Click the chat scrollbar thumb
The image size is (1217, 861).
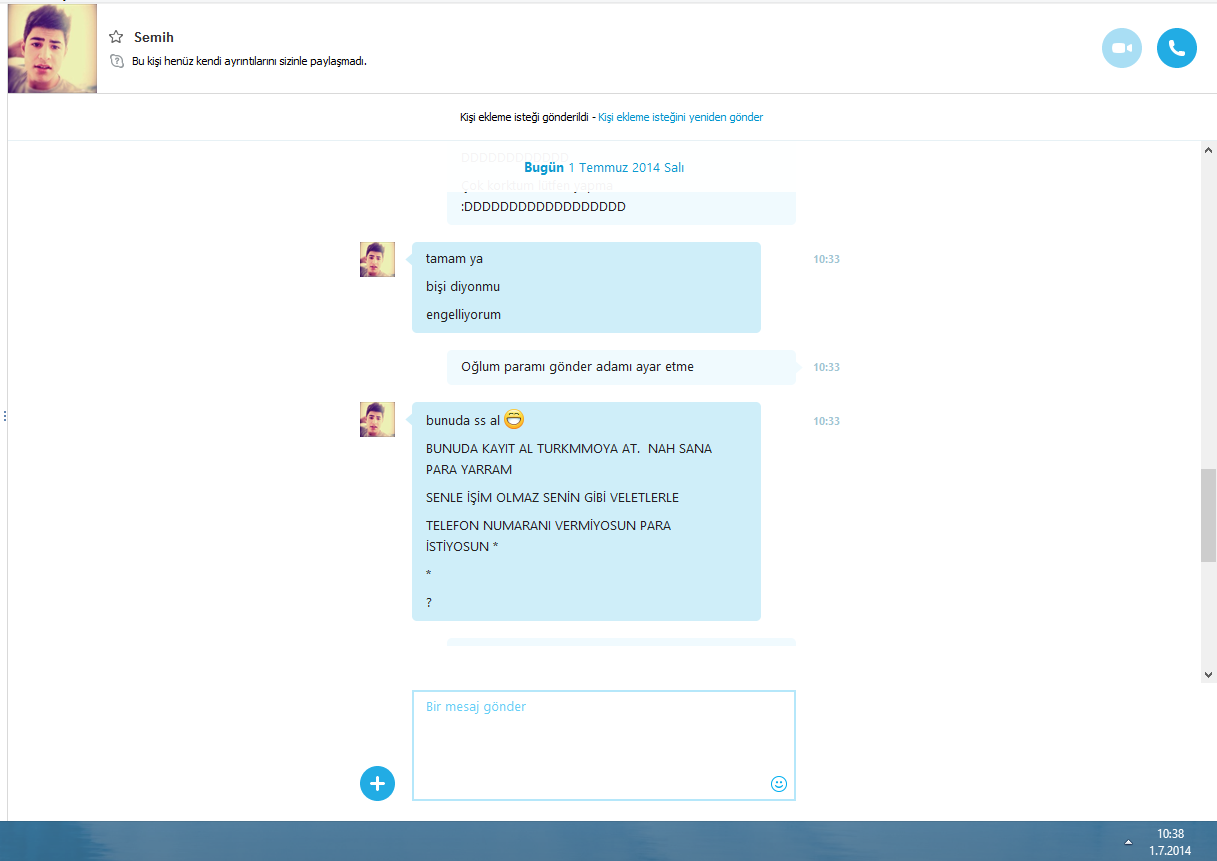click(x=1208, y=516)
